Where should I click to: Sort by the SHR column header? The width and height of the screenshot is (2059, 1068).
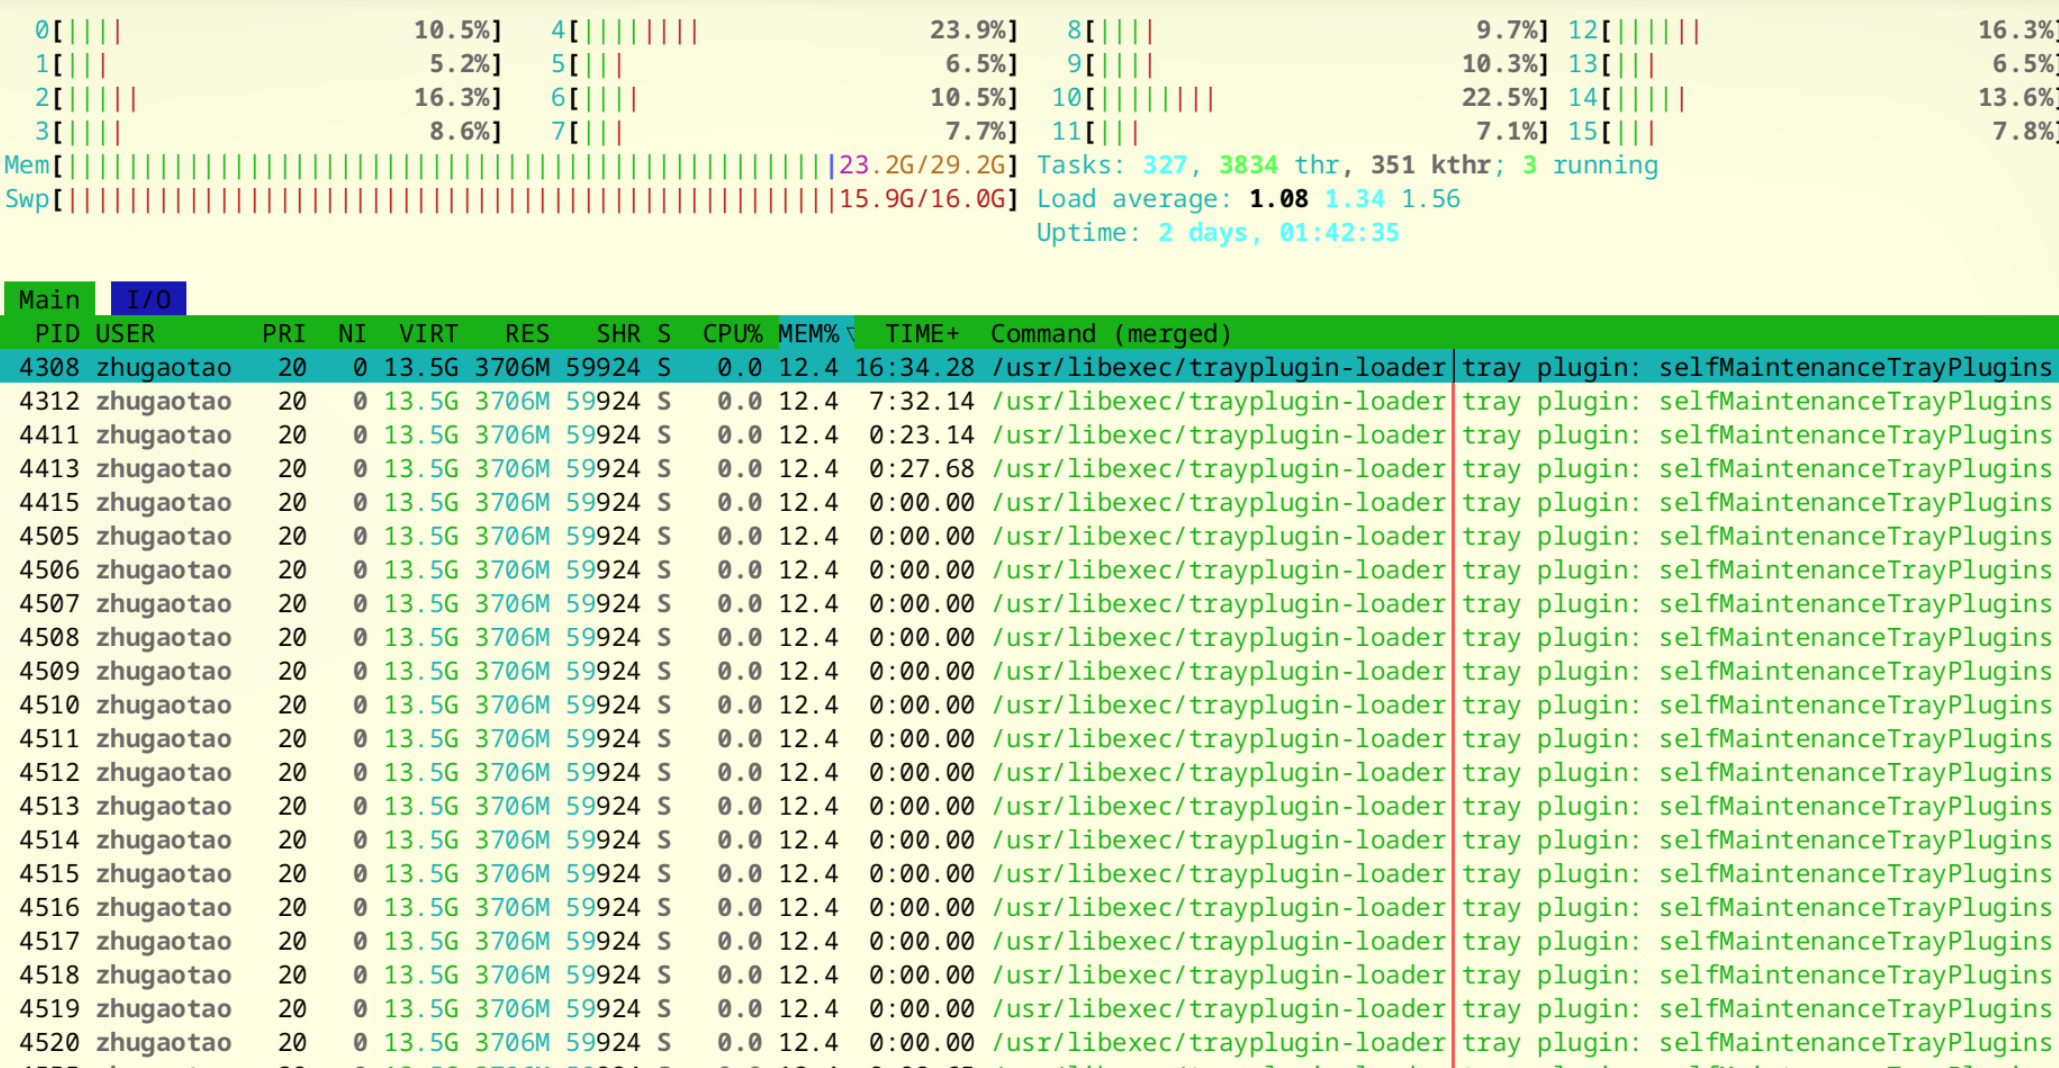tap(618, 333)
